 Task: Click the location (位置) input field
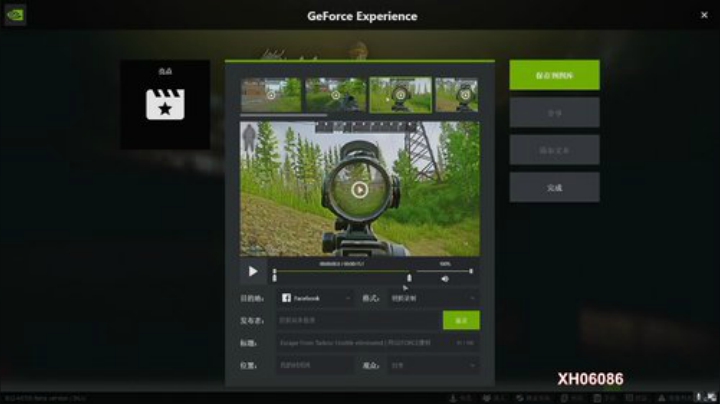click(x=315, y=365)
